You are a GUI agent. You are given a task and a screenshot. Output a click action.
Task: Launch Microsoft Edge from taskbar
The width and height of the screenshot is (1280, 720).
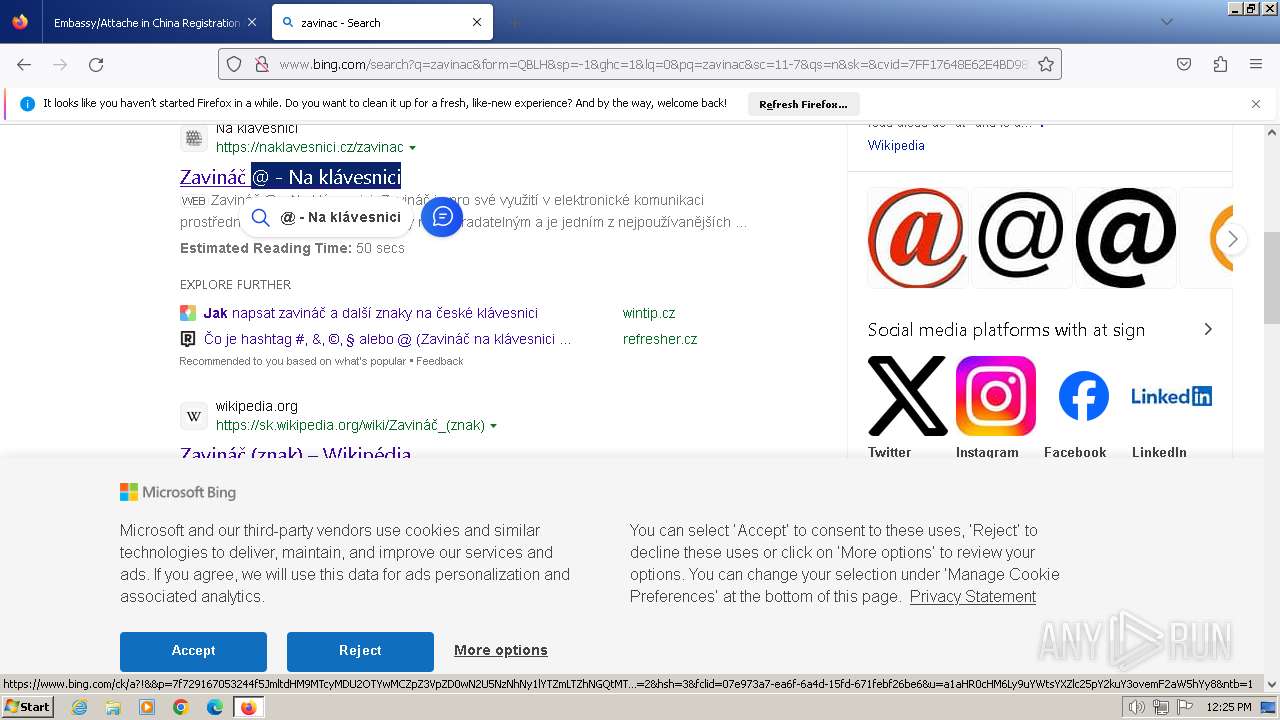pyautogui.click(x=215, y=707)
